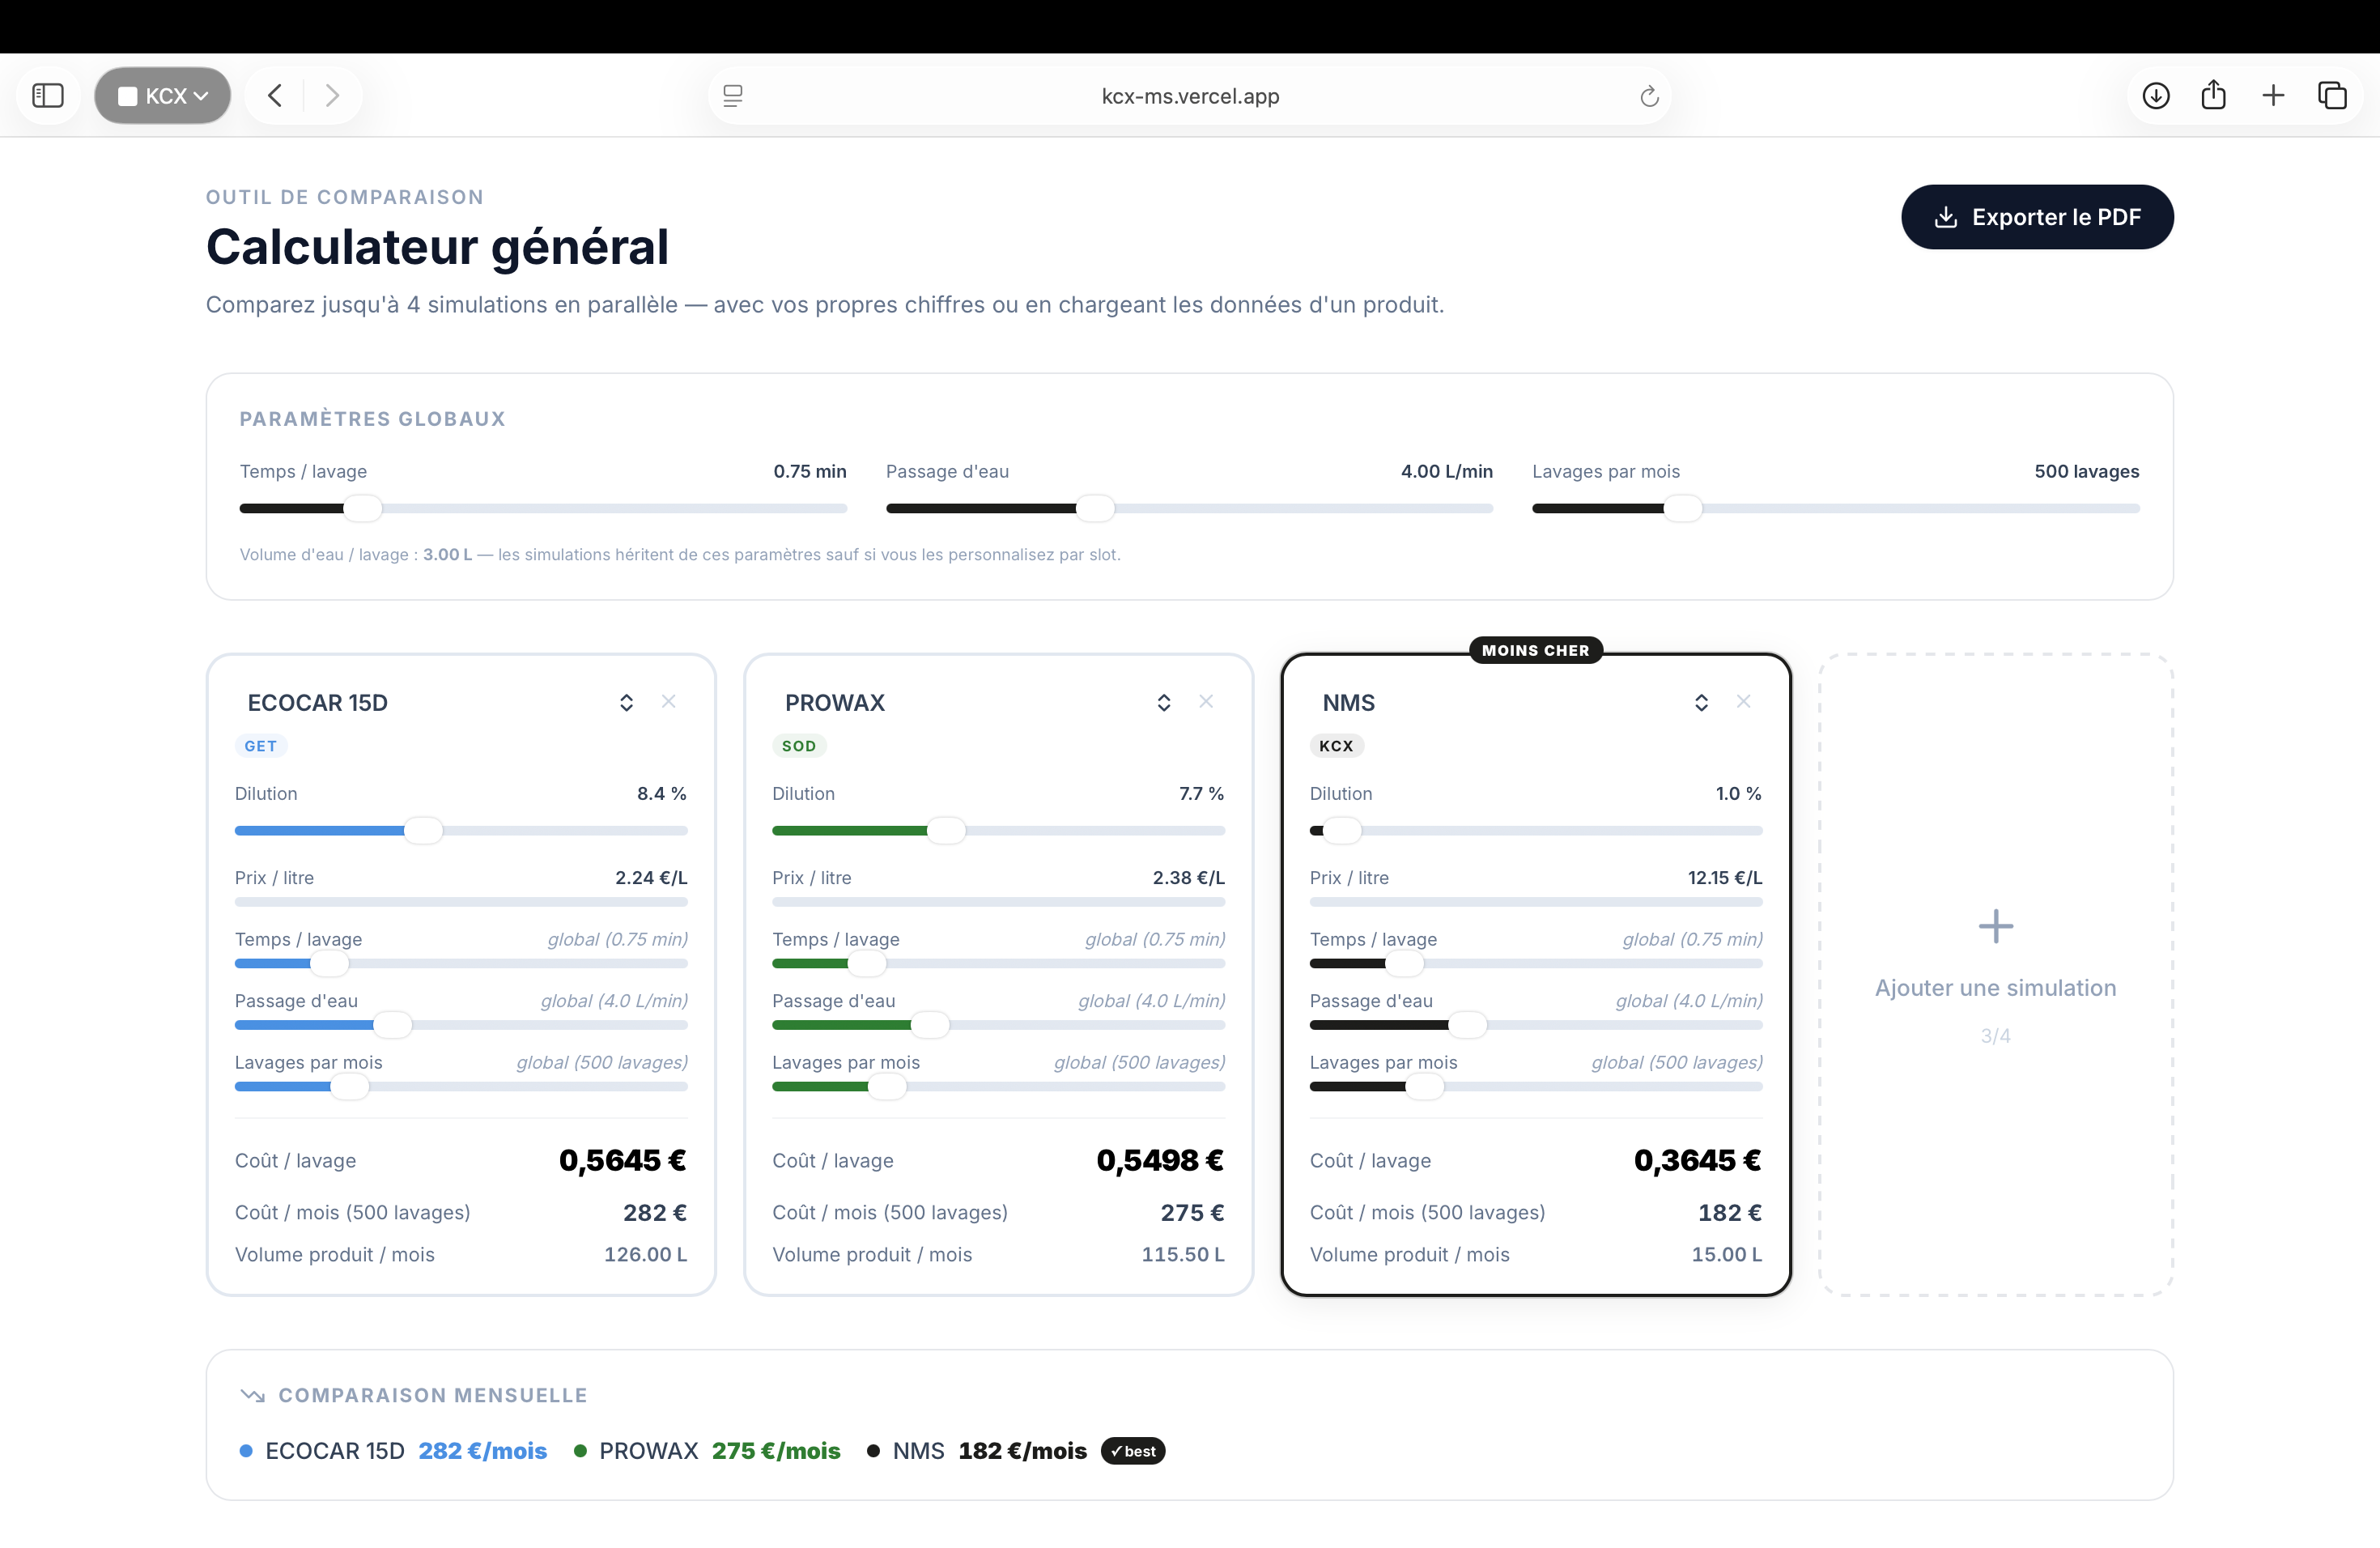Adjust the ECOCAR 15D Dilution slider
This screenshot has height=1548, width=2380.
[461, 830]
